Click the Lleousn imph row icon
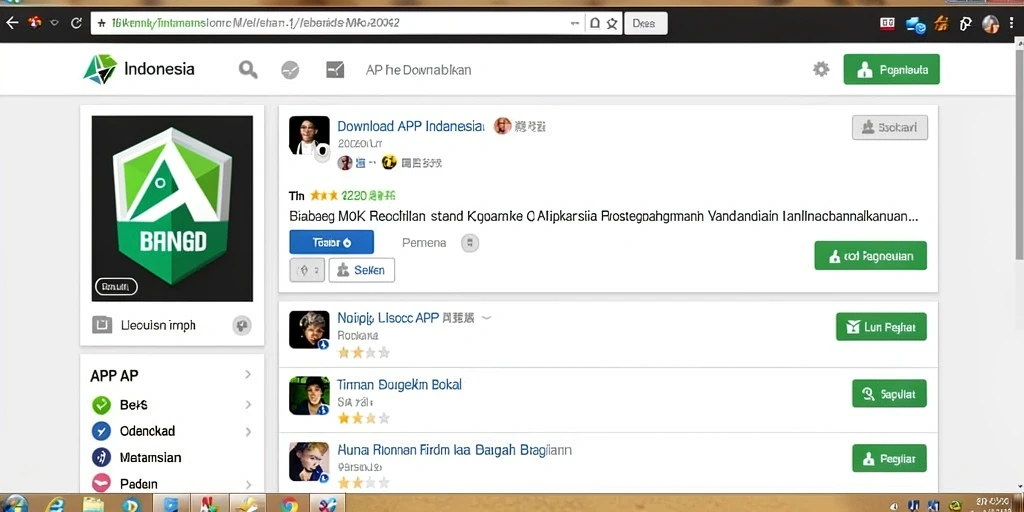The image size is (1024, 512). coord(101,325)
